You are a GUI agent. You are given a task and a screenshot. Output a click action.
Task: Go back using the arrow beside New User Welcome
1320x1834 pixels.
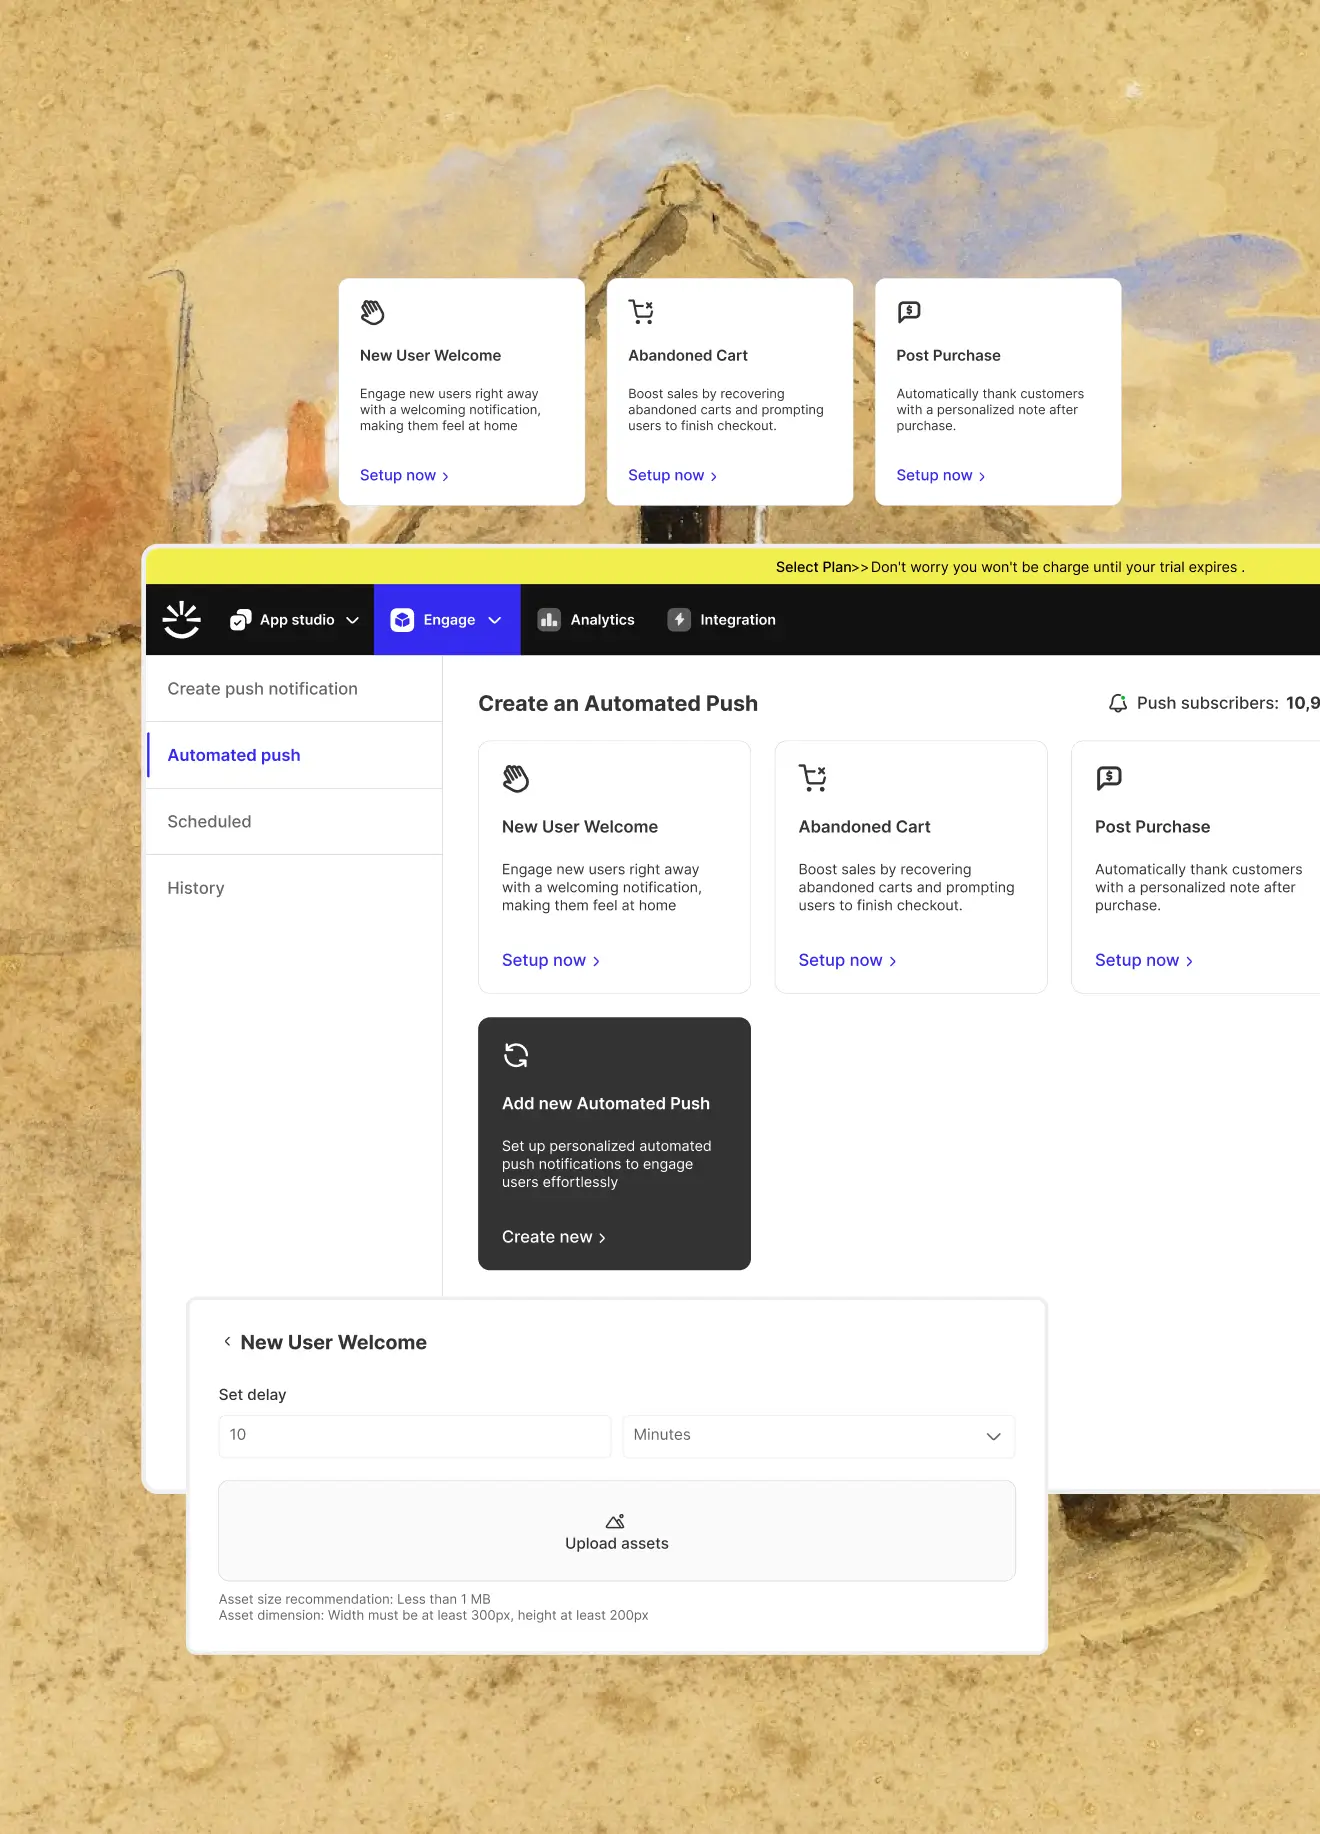227,1342
